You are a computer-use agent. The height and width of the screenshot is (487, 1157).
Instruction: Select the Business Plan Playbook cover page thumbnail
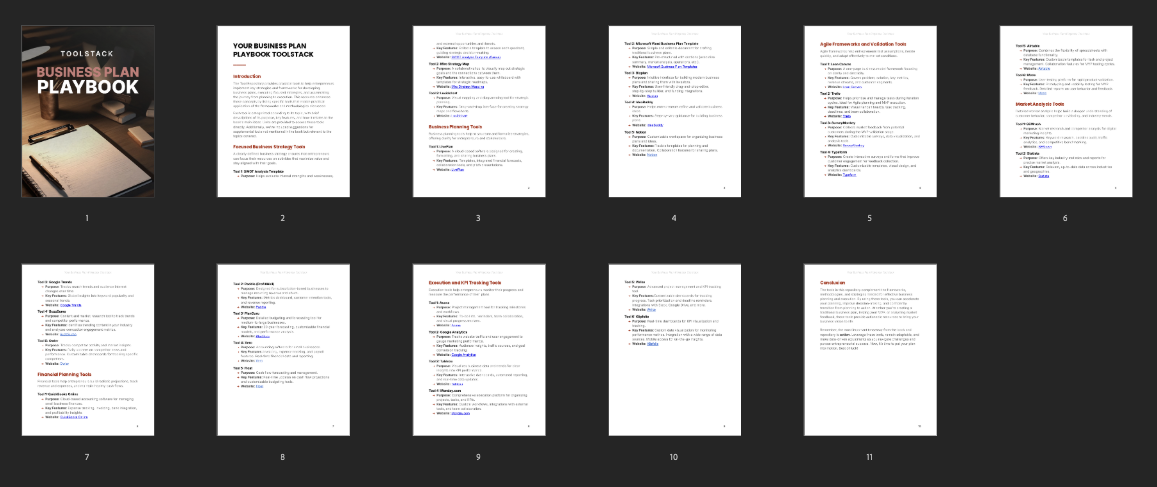[x=87, y=110]
